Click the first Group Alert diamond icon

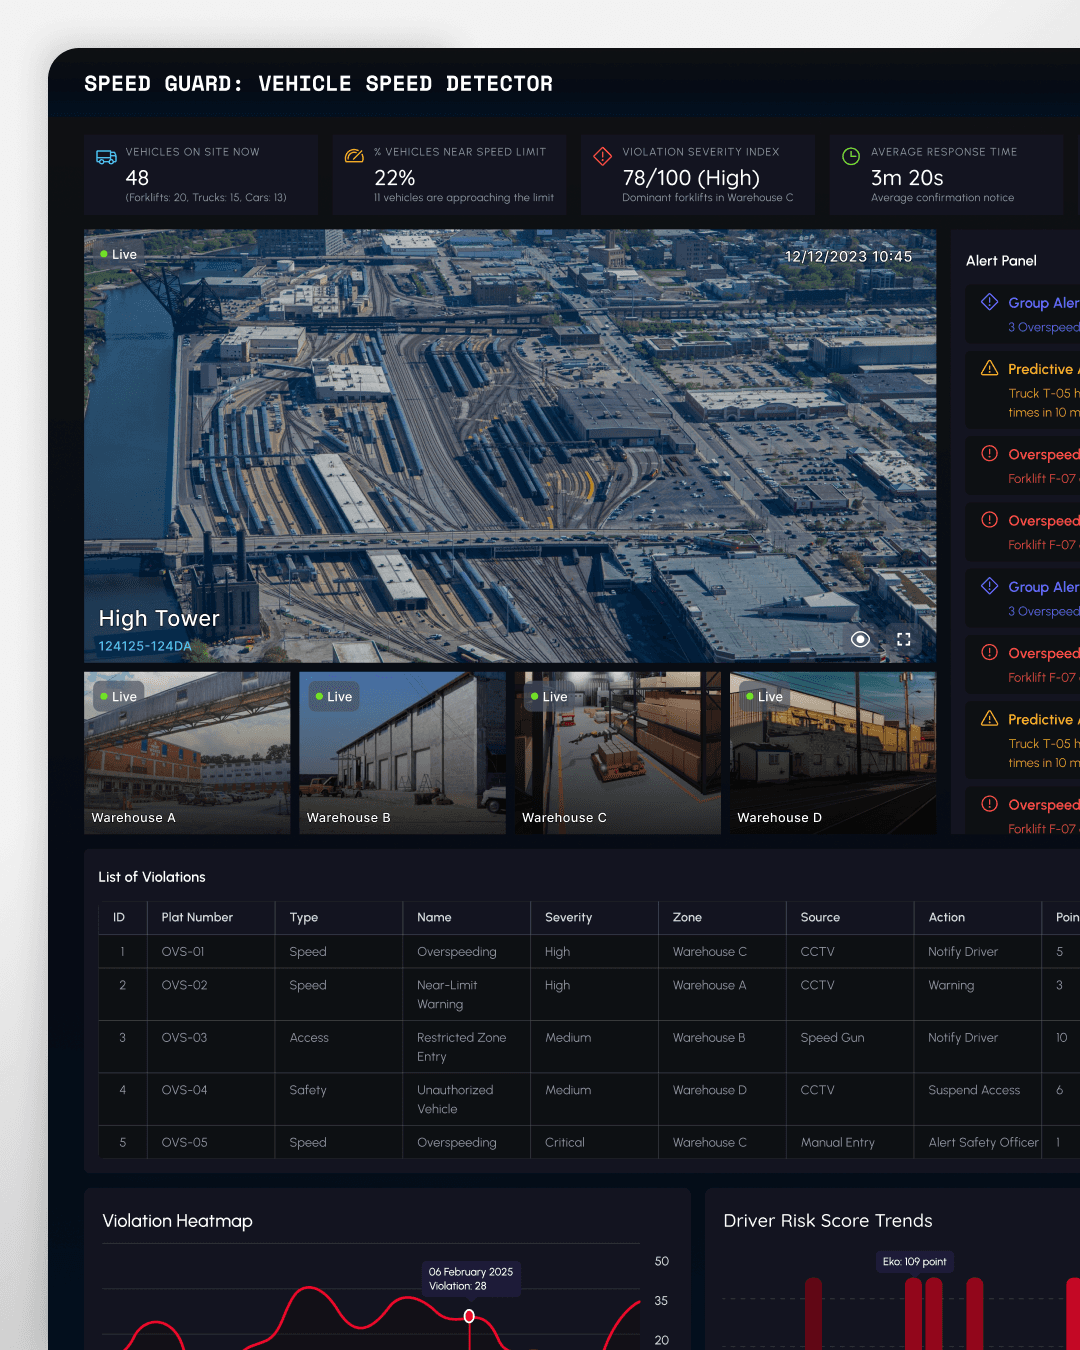990,301
